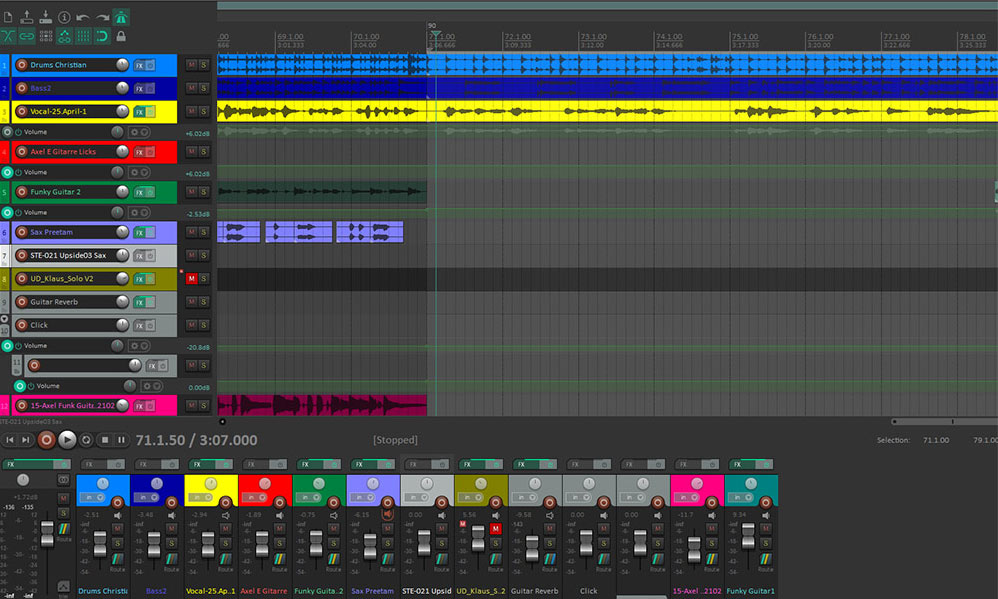The height and width of the screenshot is (599, 998).
Task: Toggle the snap magnet icon
Action: [102, 37]
